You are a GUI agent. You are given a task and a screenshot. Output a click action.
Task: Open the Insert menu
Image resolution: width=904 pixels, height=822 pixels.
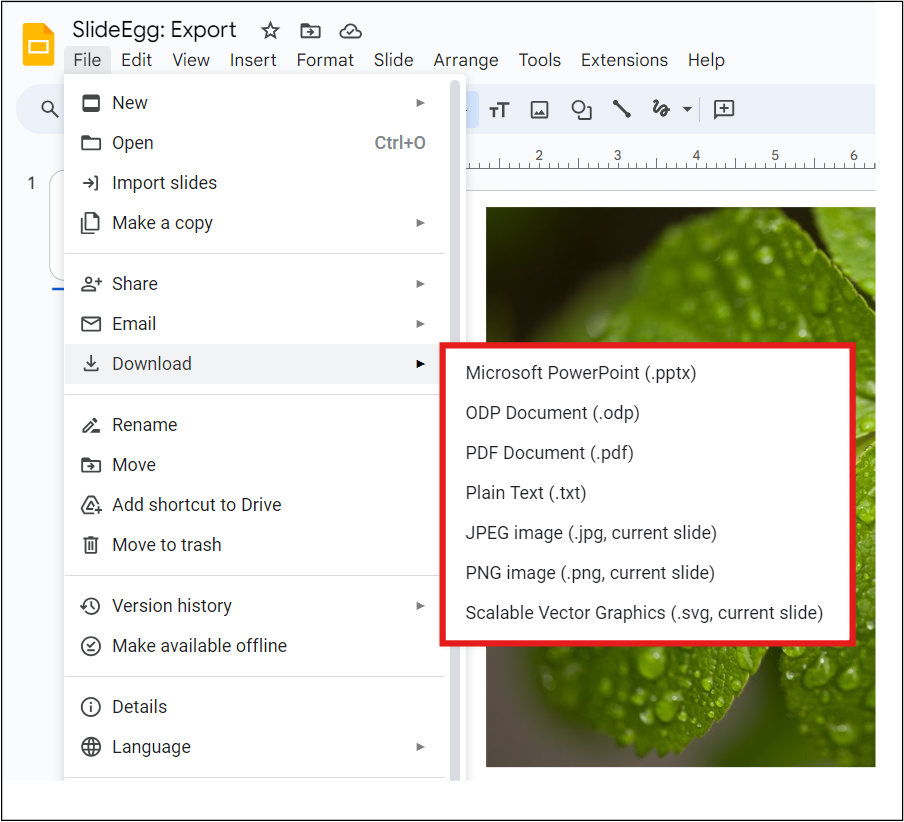tap(253, 60)
